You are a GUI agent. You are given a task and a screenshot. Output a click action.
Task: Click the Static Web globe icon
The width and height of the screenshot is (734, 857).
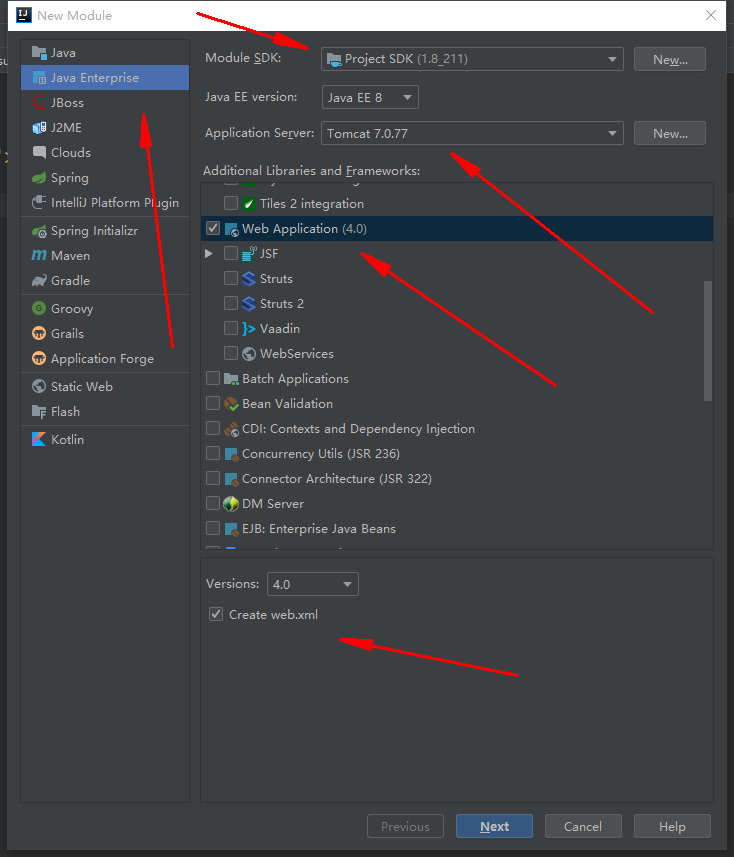39,386
